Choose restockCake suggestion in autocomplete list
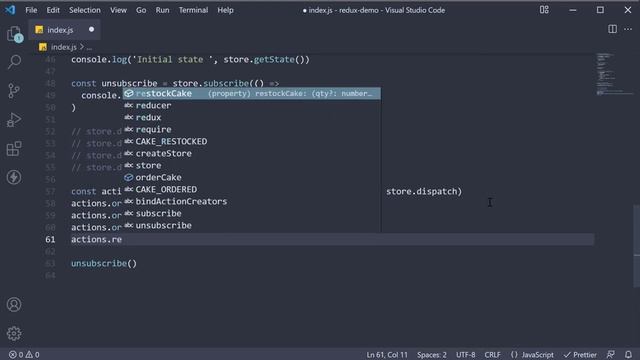 tap(252, 93)
